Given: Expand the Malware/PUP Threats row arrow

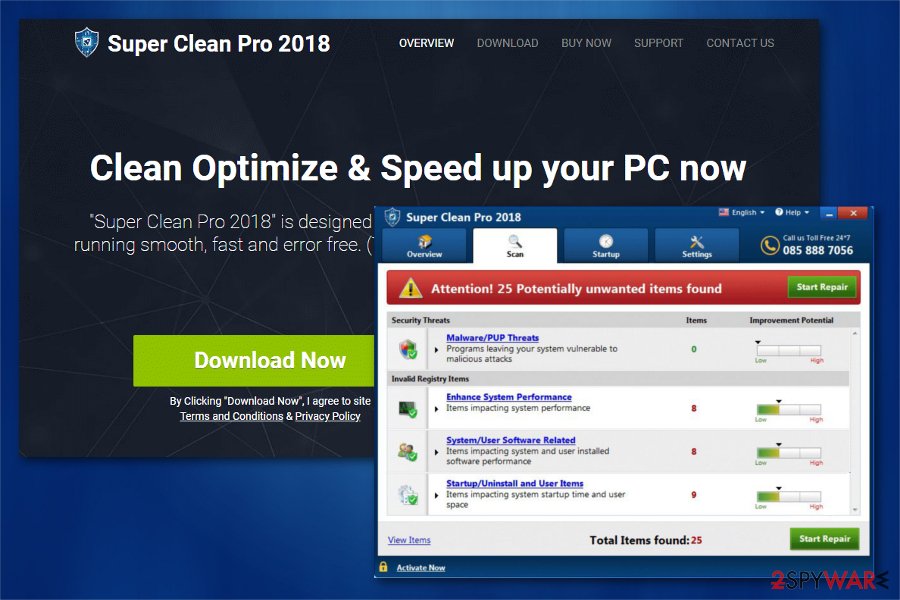Looking at the screenshot, I should pos(437,349).
